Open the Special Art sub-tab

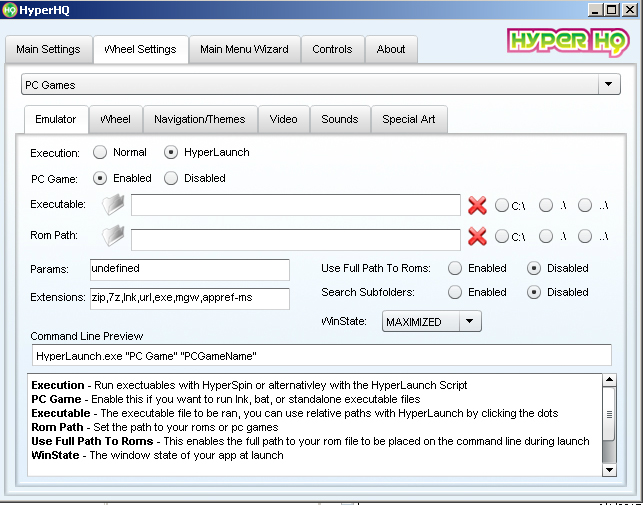pos(409,119)
